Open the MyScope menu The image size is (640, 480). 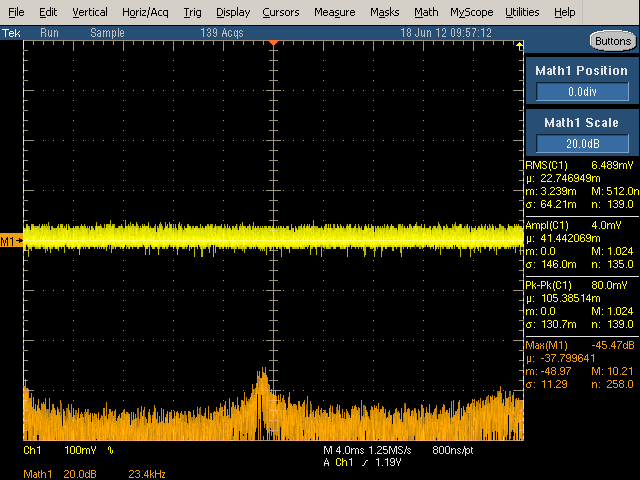(472, 12)
